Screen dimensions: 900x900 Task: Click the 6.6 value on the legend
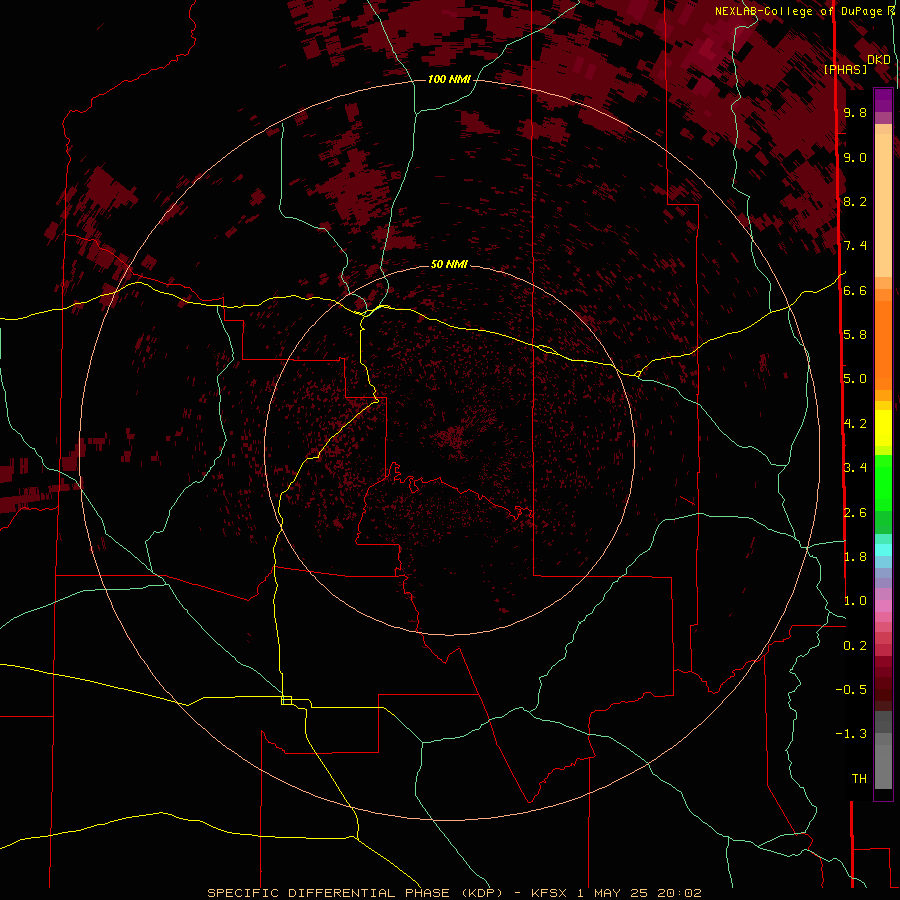coord(855,290)
